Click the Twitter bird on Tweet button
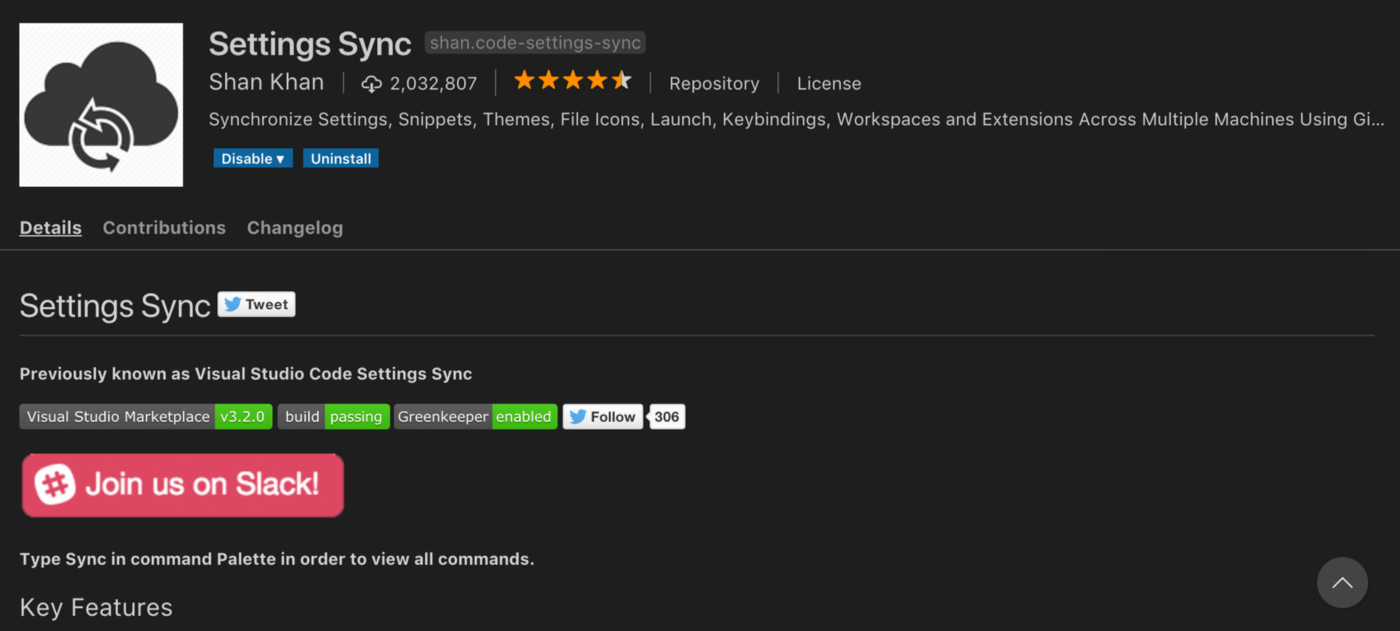 (x=233, y=305)
